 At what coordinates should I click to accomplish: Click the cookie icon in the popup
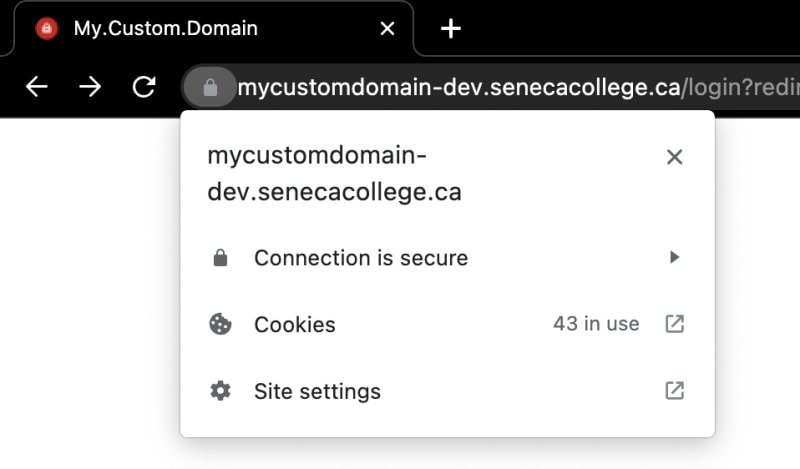[x=220, y=324]
